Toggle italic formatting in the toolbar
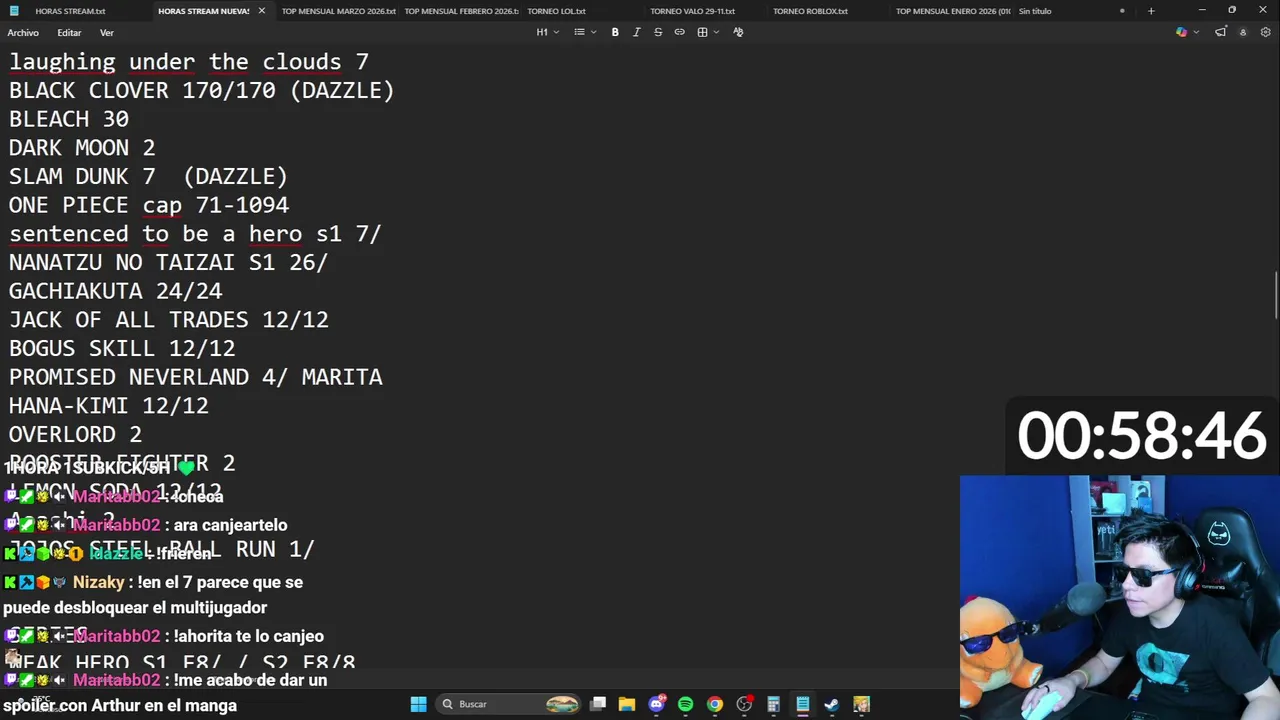 [x=636, y=32]
